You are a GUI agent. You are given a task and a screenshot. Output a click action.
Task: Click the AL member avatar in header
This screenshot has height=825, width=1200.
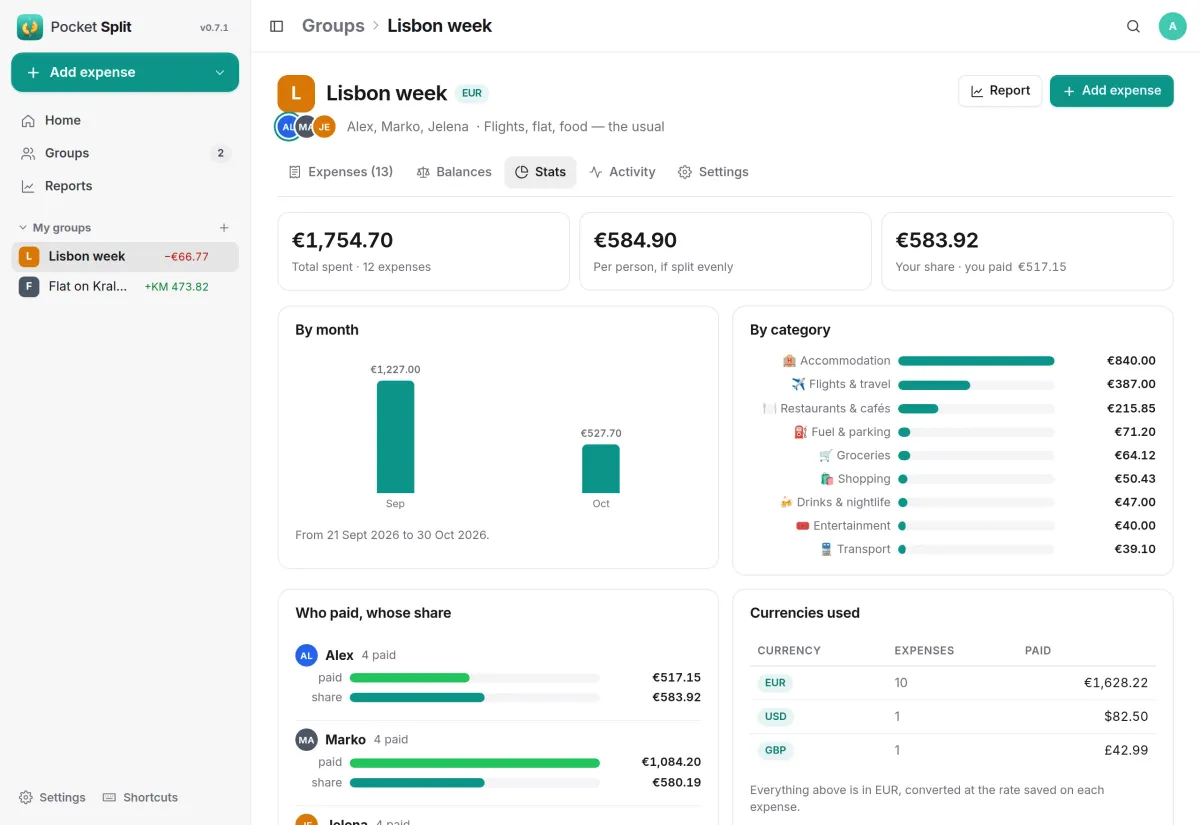pos(287,127)
